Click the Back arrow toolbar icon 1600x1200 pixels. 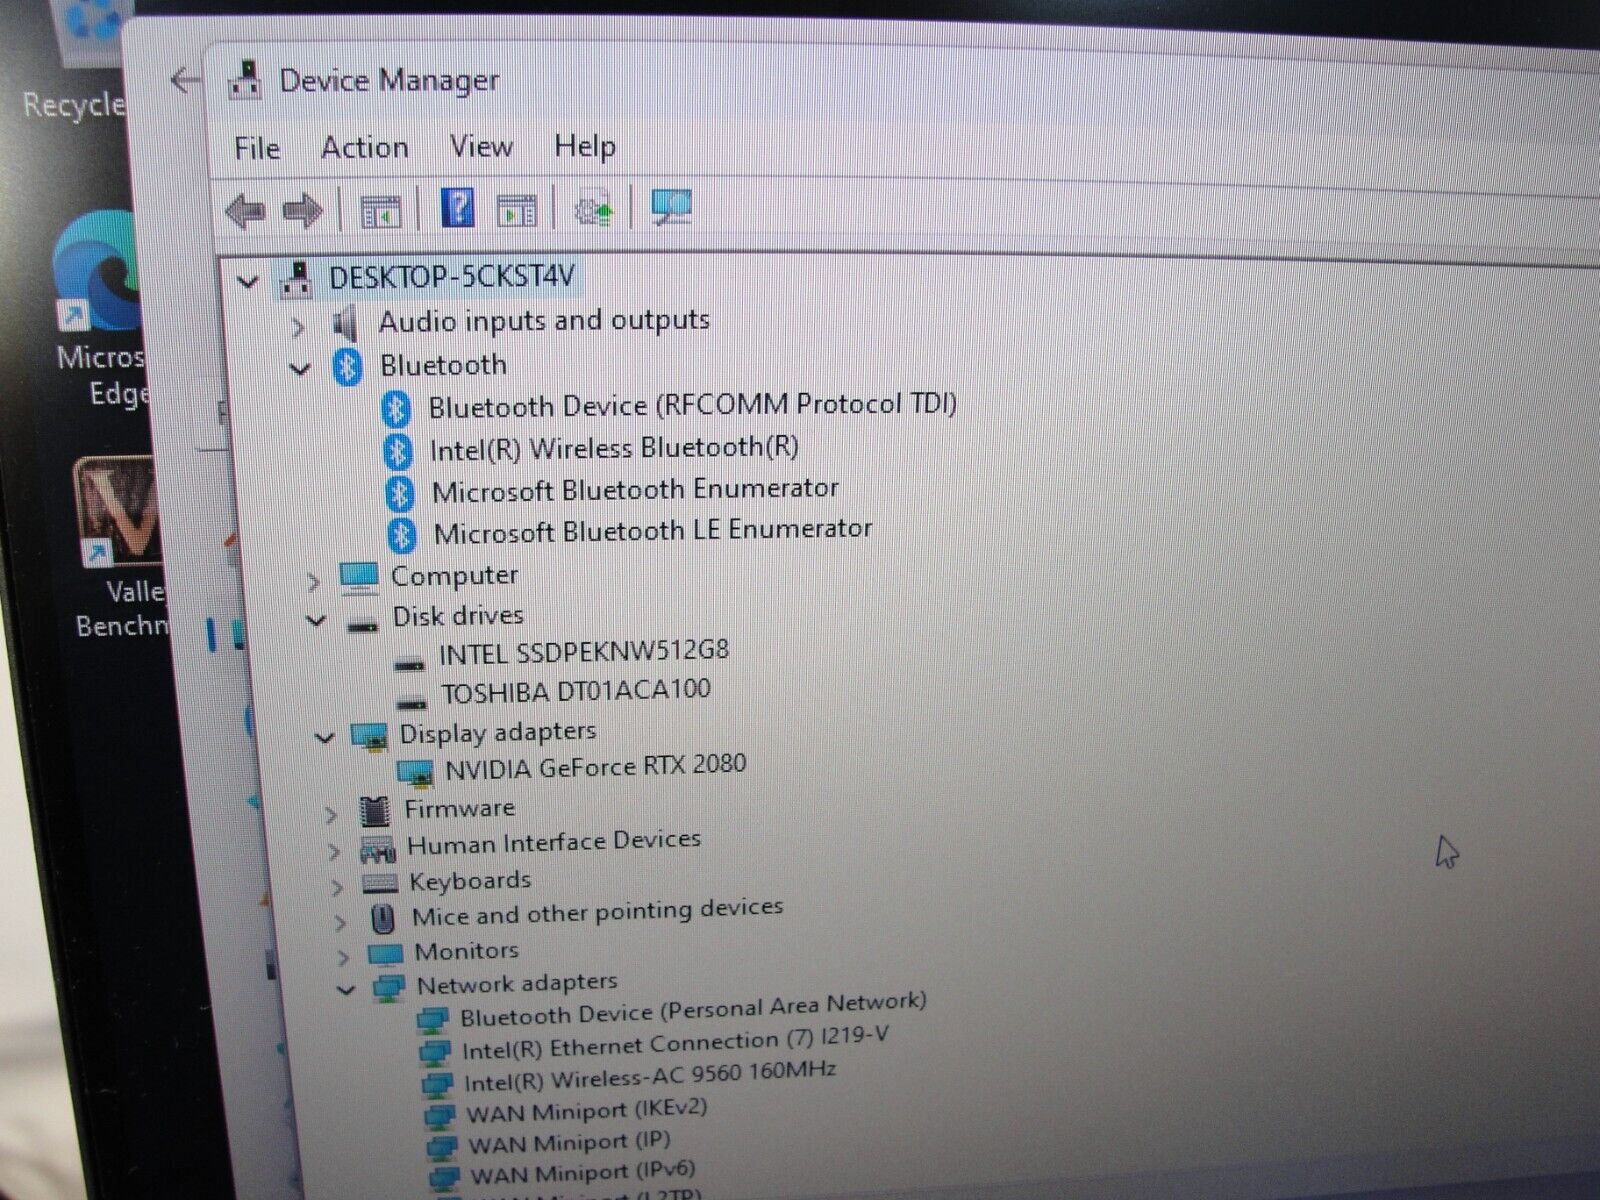tap(245, 211)
